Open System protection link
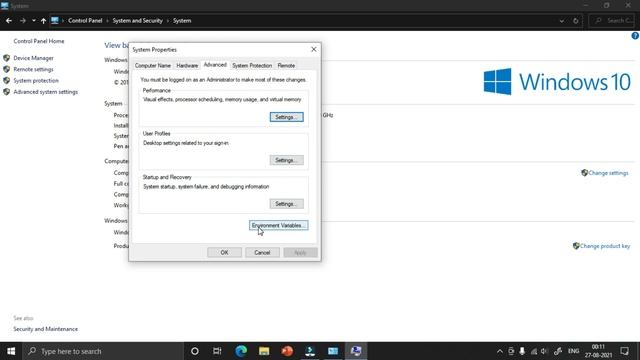The width and height of the screenshot is (640, 360). 36,81
